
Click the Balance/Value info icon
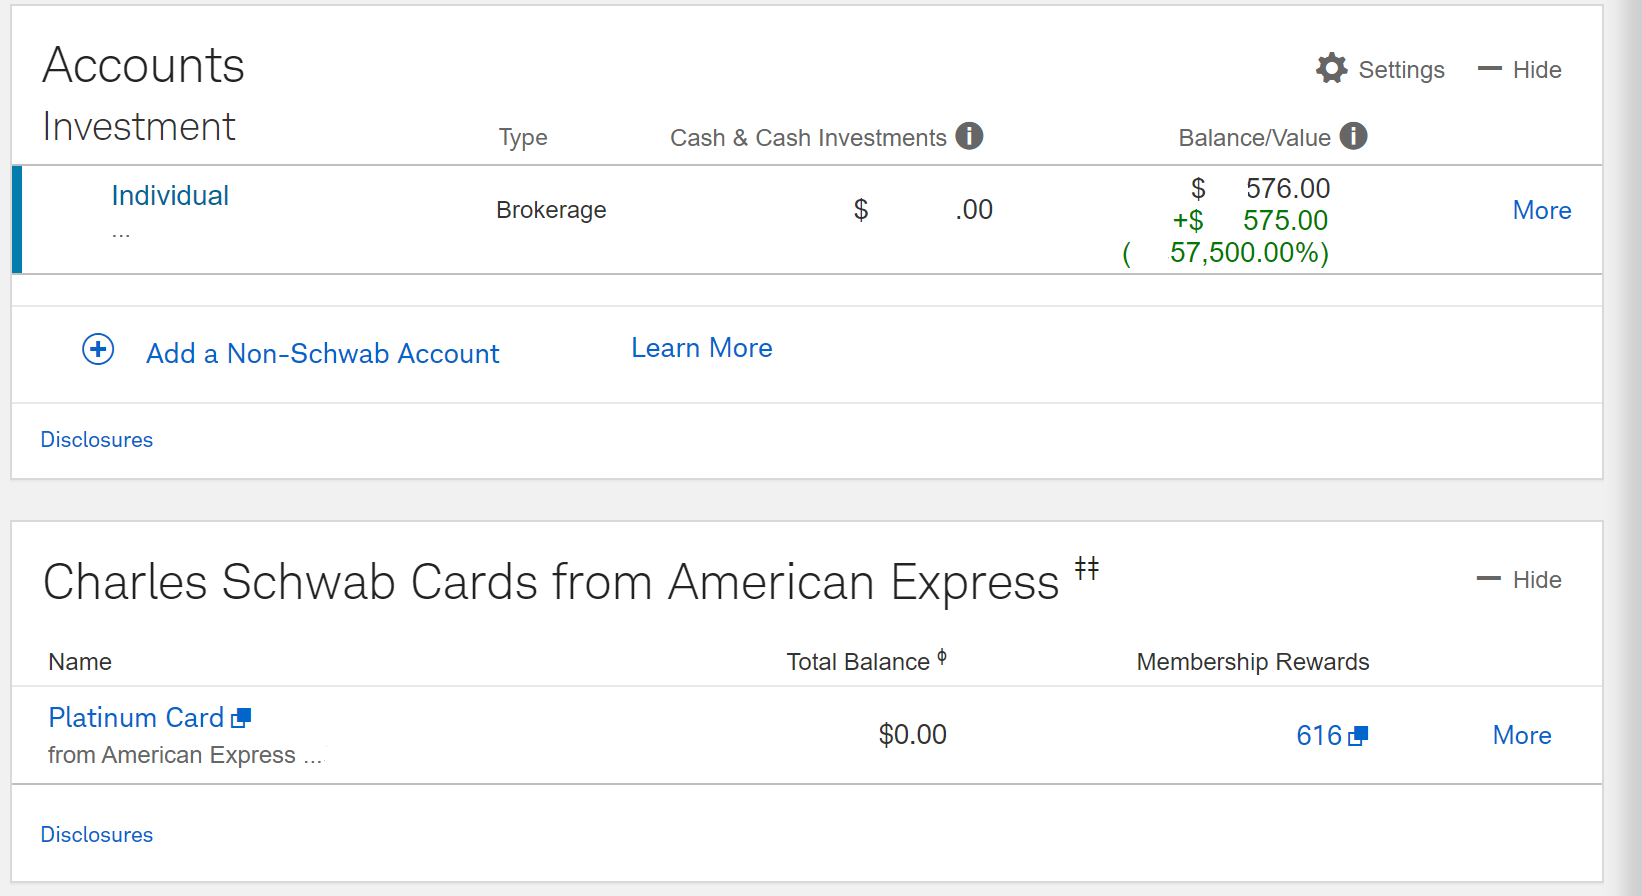[1353, 136]
